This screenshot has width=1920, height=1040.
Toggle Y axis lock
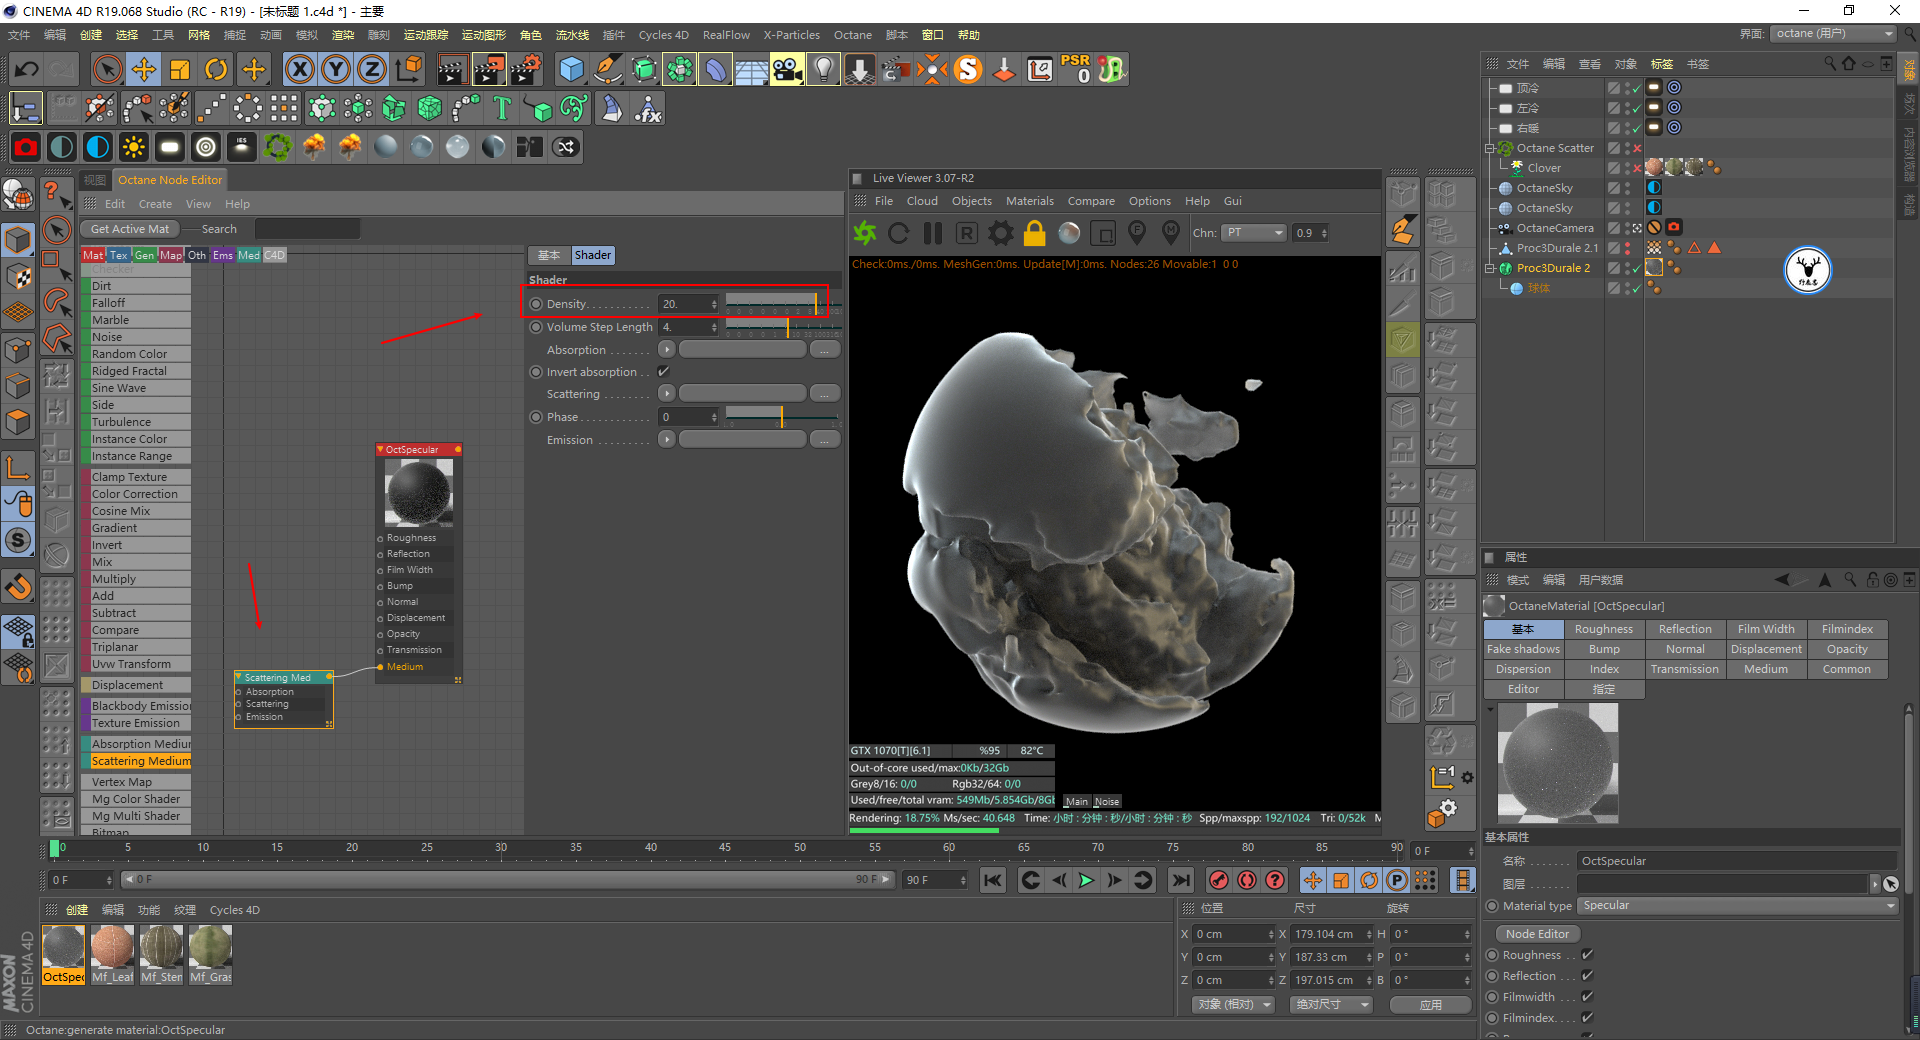pos(336,69)
